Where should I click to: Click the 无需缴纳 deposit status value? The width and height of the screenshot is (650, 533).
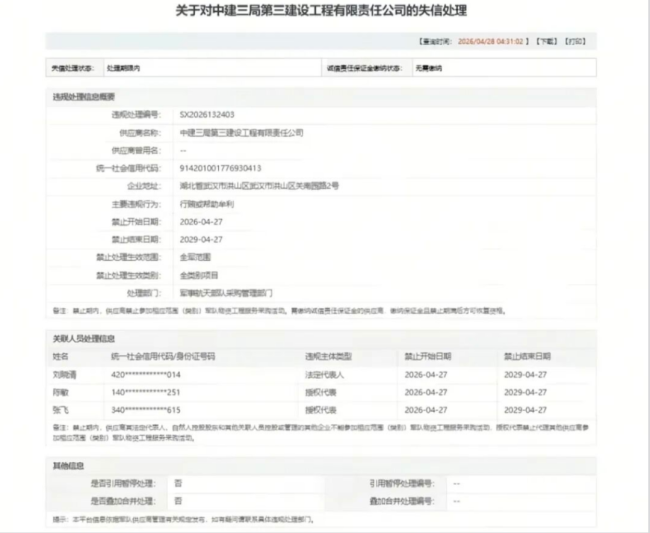(429, 68)
